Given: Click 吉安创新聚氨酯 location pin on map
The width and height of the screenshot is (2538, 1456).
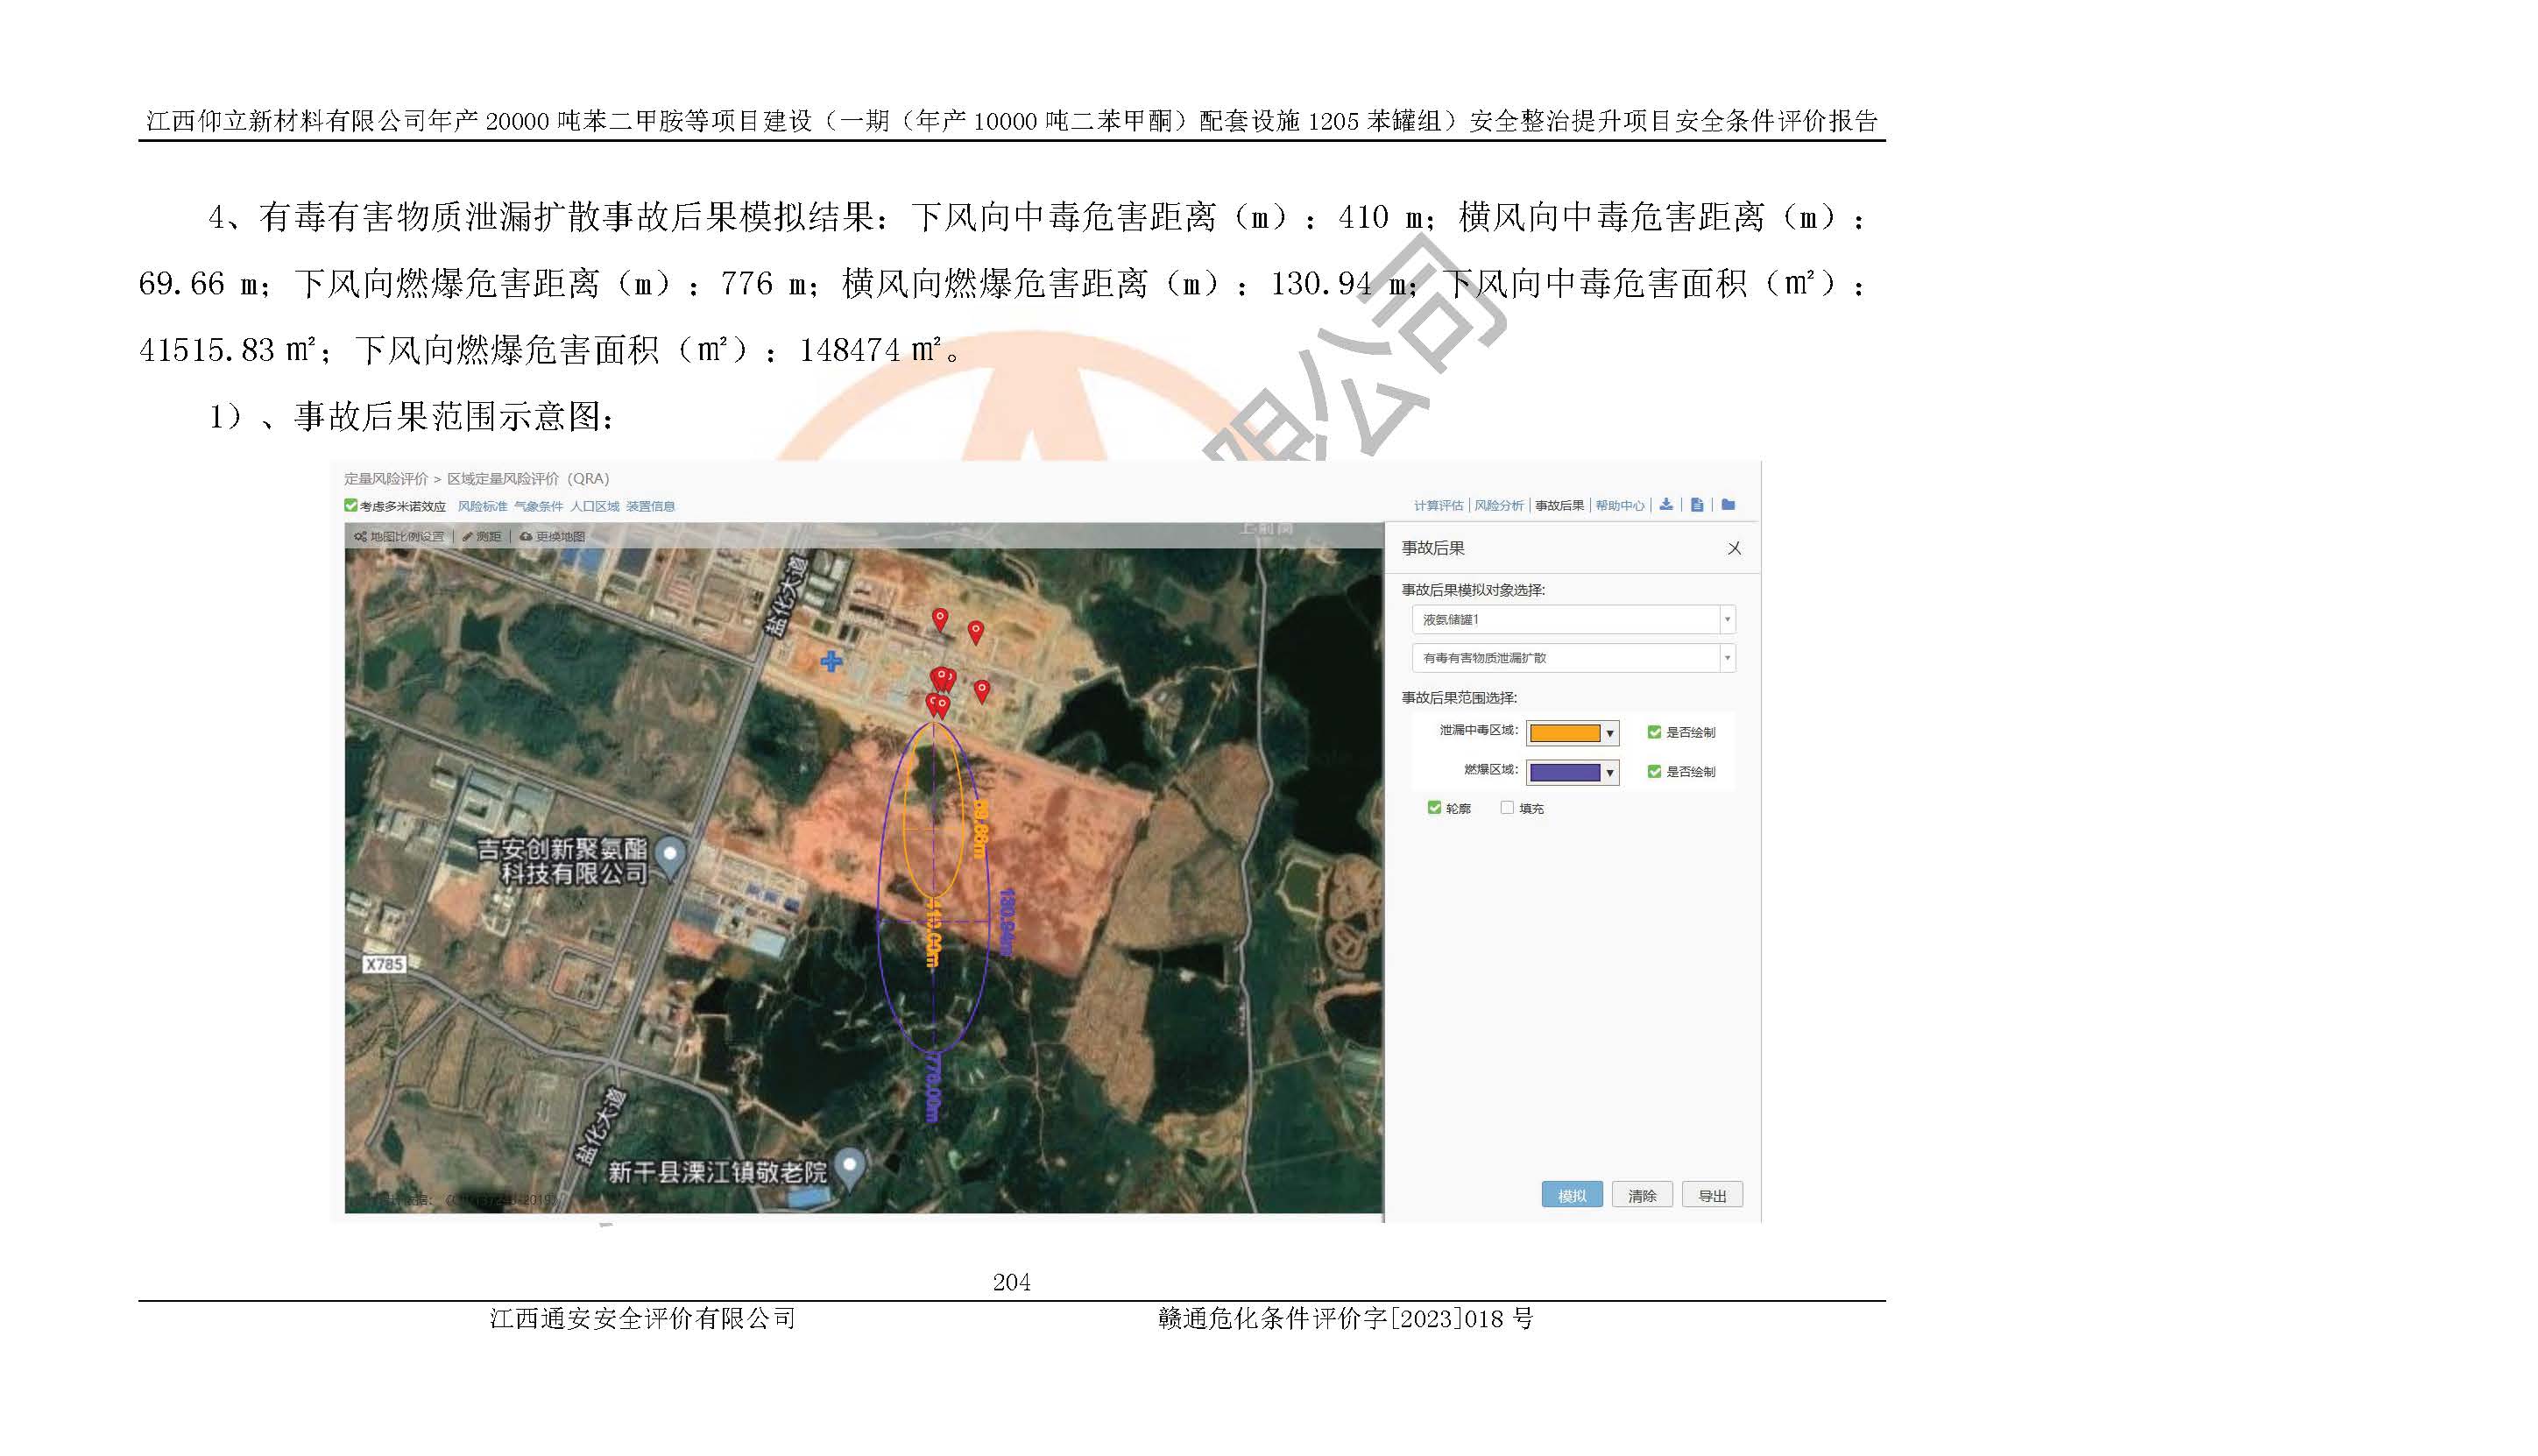Looking at the screenshot, I should pyautogui.click(x=671, y=855).
